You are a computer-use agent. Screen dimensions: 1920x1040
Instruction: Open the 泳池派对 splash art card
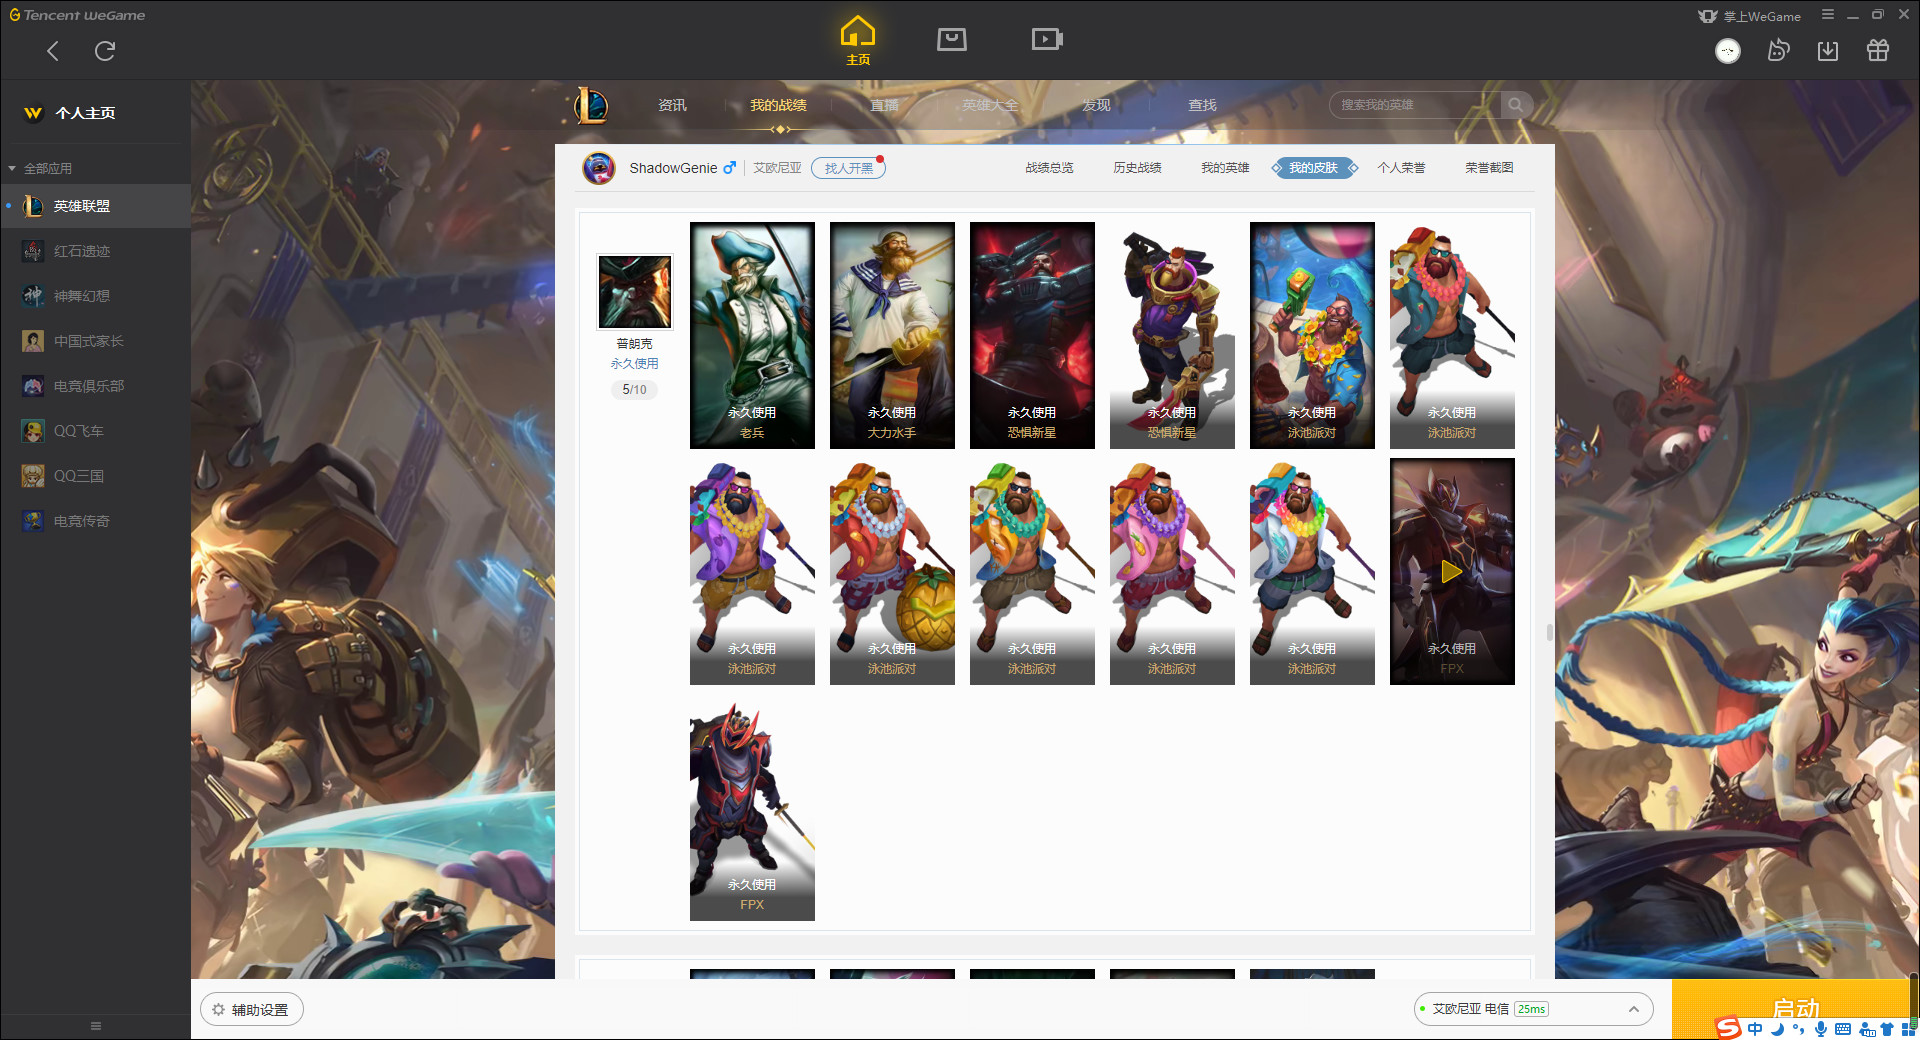tap(1312, 335)
